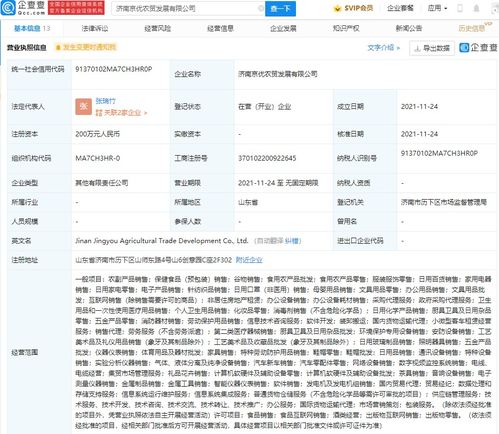Click legal representative name 张晓竹

tap(106, 101)
